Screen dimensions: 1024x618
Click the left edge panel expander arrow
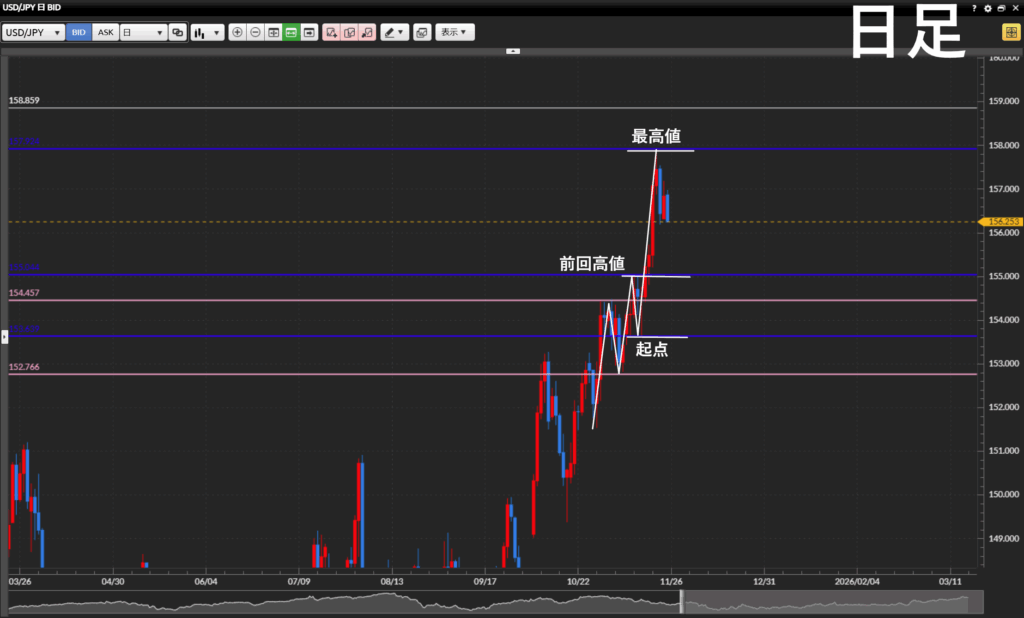tap(4, 336)
